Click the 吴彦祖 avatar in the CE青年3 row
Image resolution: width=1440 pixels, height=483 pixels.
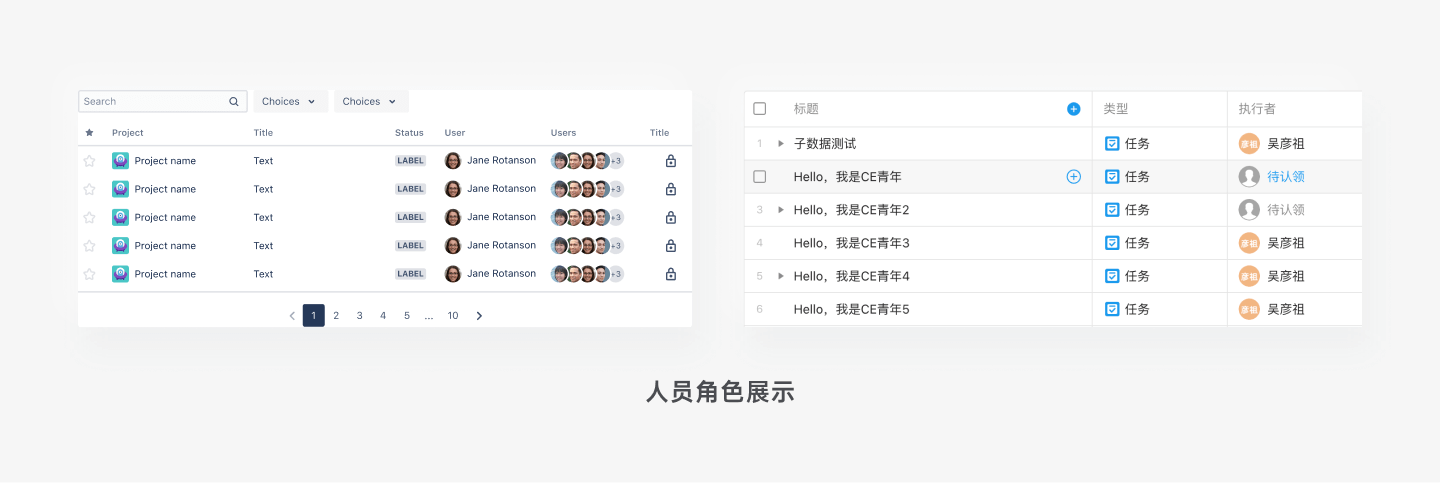[1249, 243]
